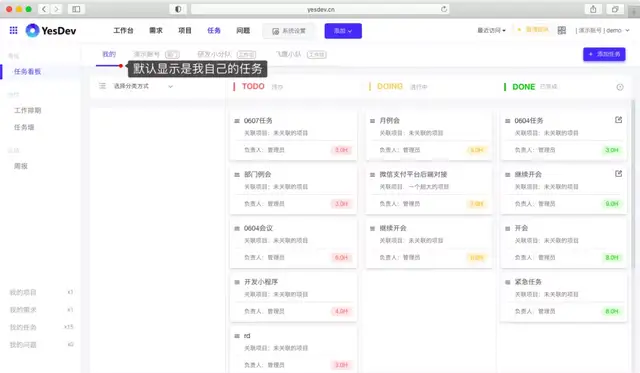Toggle the Safari sidebar icon
The width and height of the screenshot is (640, 373).
point(76,9)
